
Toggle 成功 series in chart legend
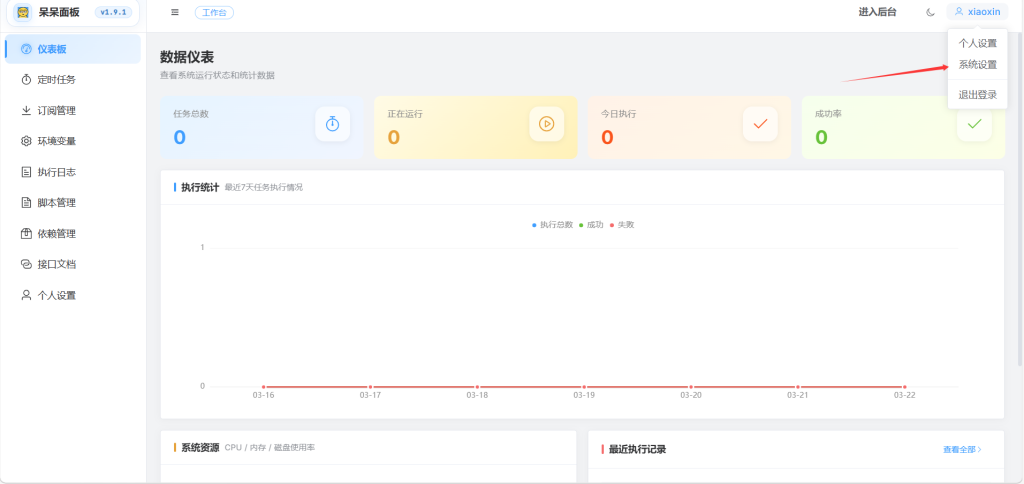590,225
